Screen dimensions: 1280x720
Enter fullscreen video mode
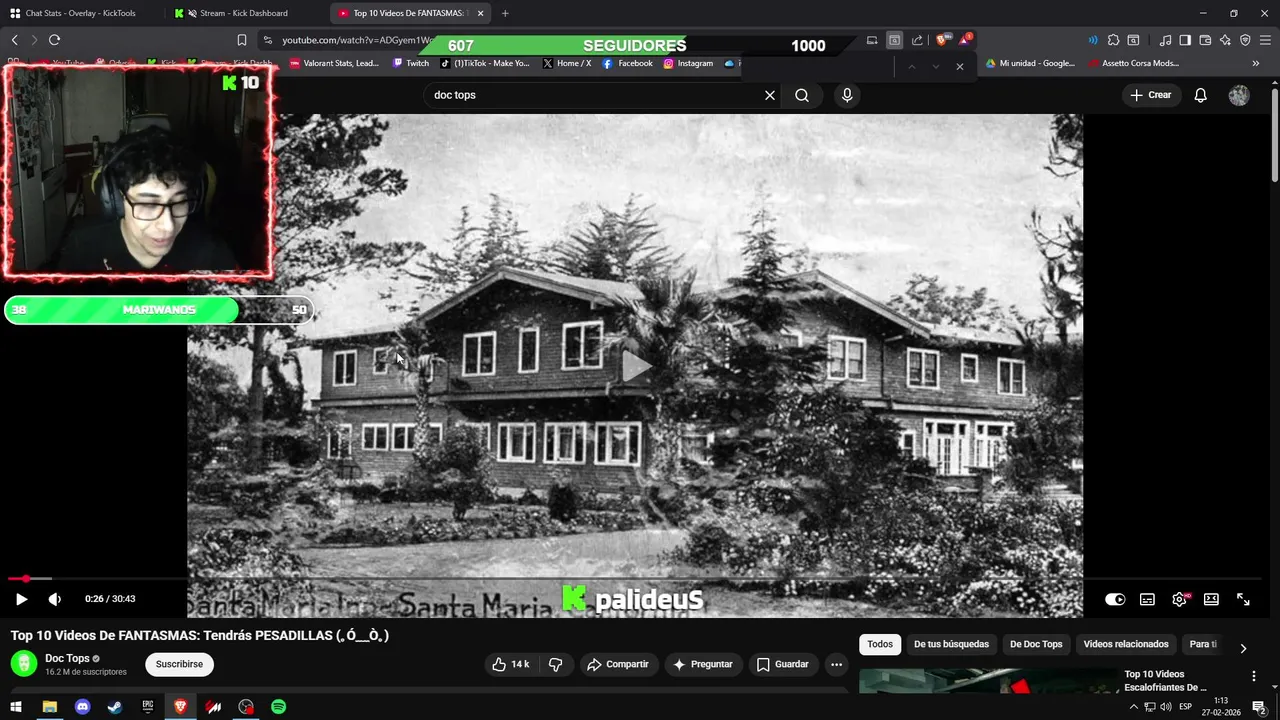point(1243,599)
